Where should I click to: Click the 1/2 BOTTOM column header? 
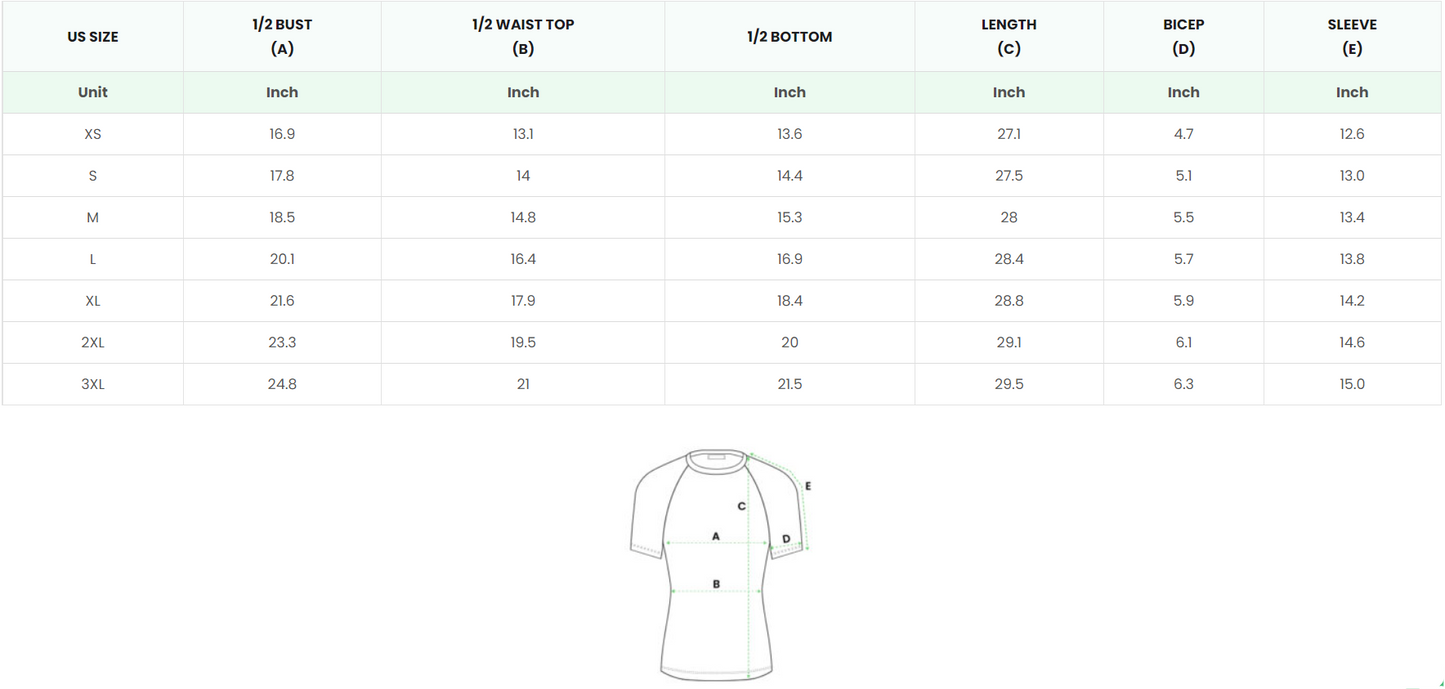[x=789, y=37]
